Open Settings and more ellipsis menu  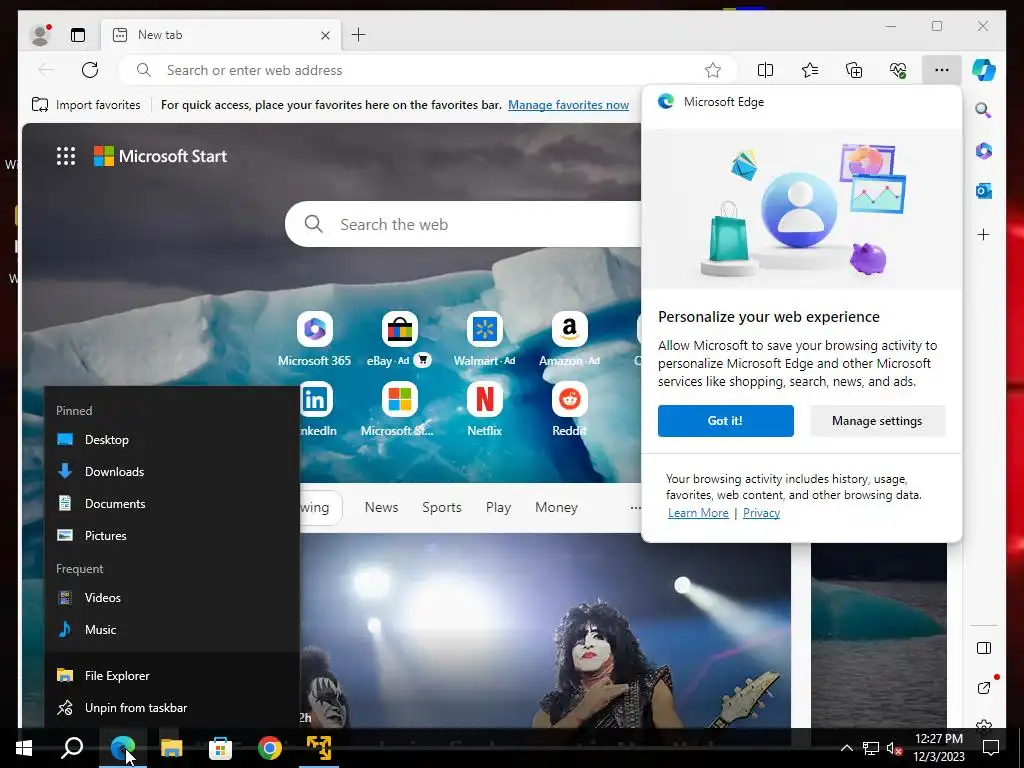[x=941, y=70]
